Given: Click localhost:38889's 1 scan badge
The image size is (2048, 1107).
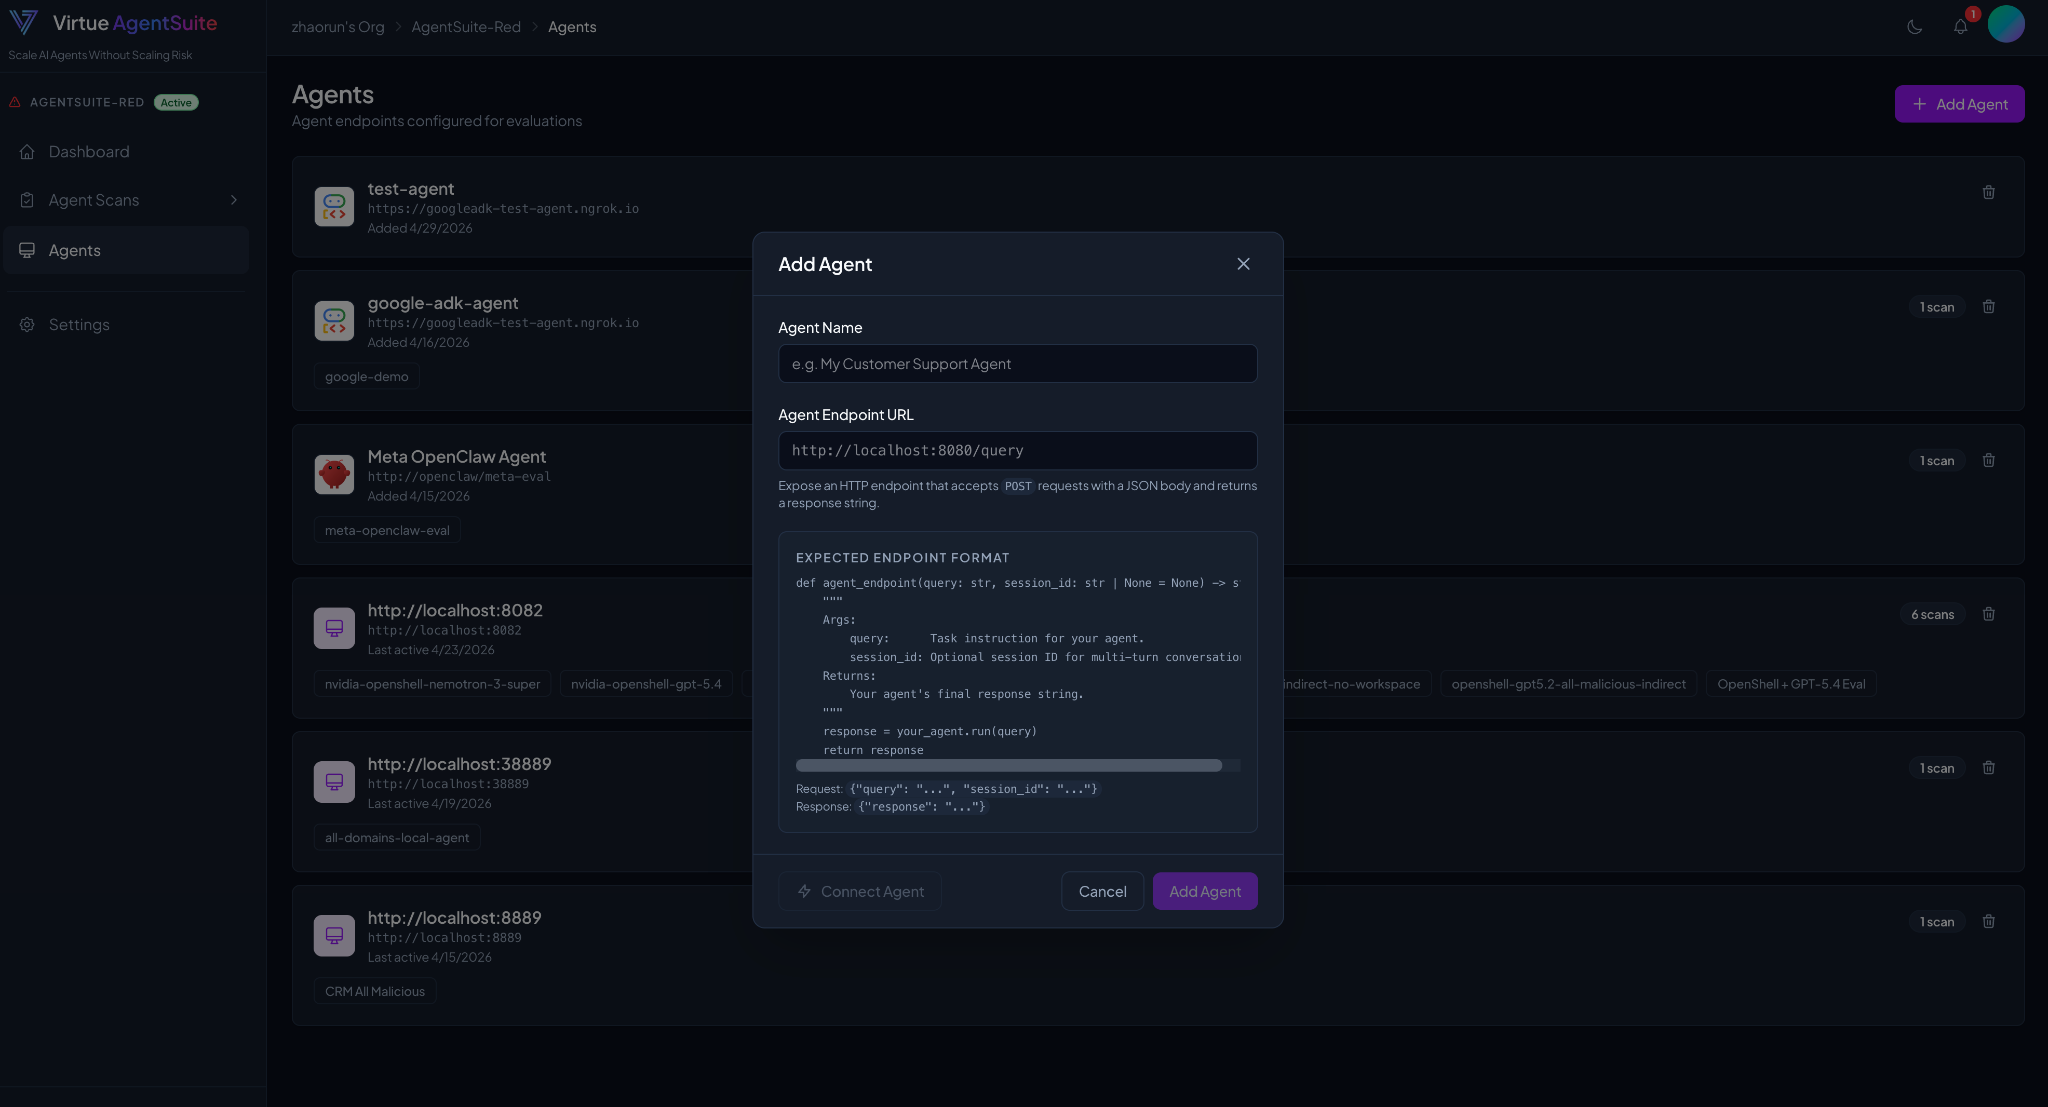Looking at the screenshot, I should coord(1937,768).
